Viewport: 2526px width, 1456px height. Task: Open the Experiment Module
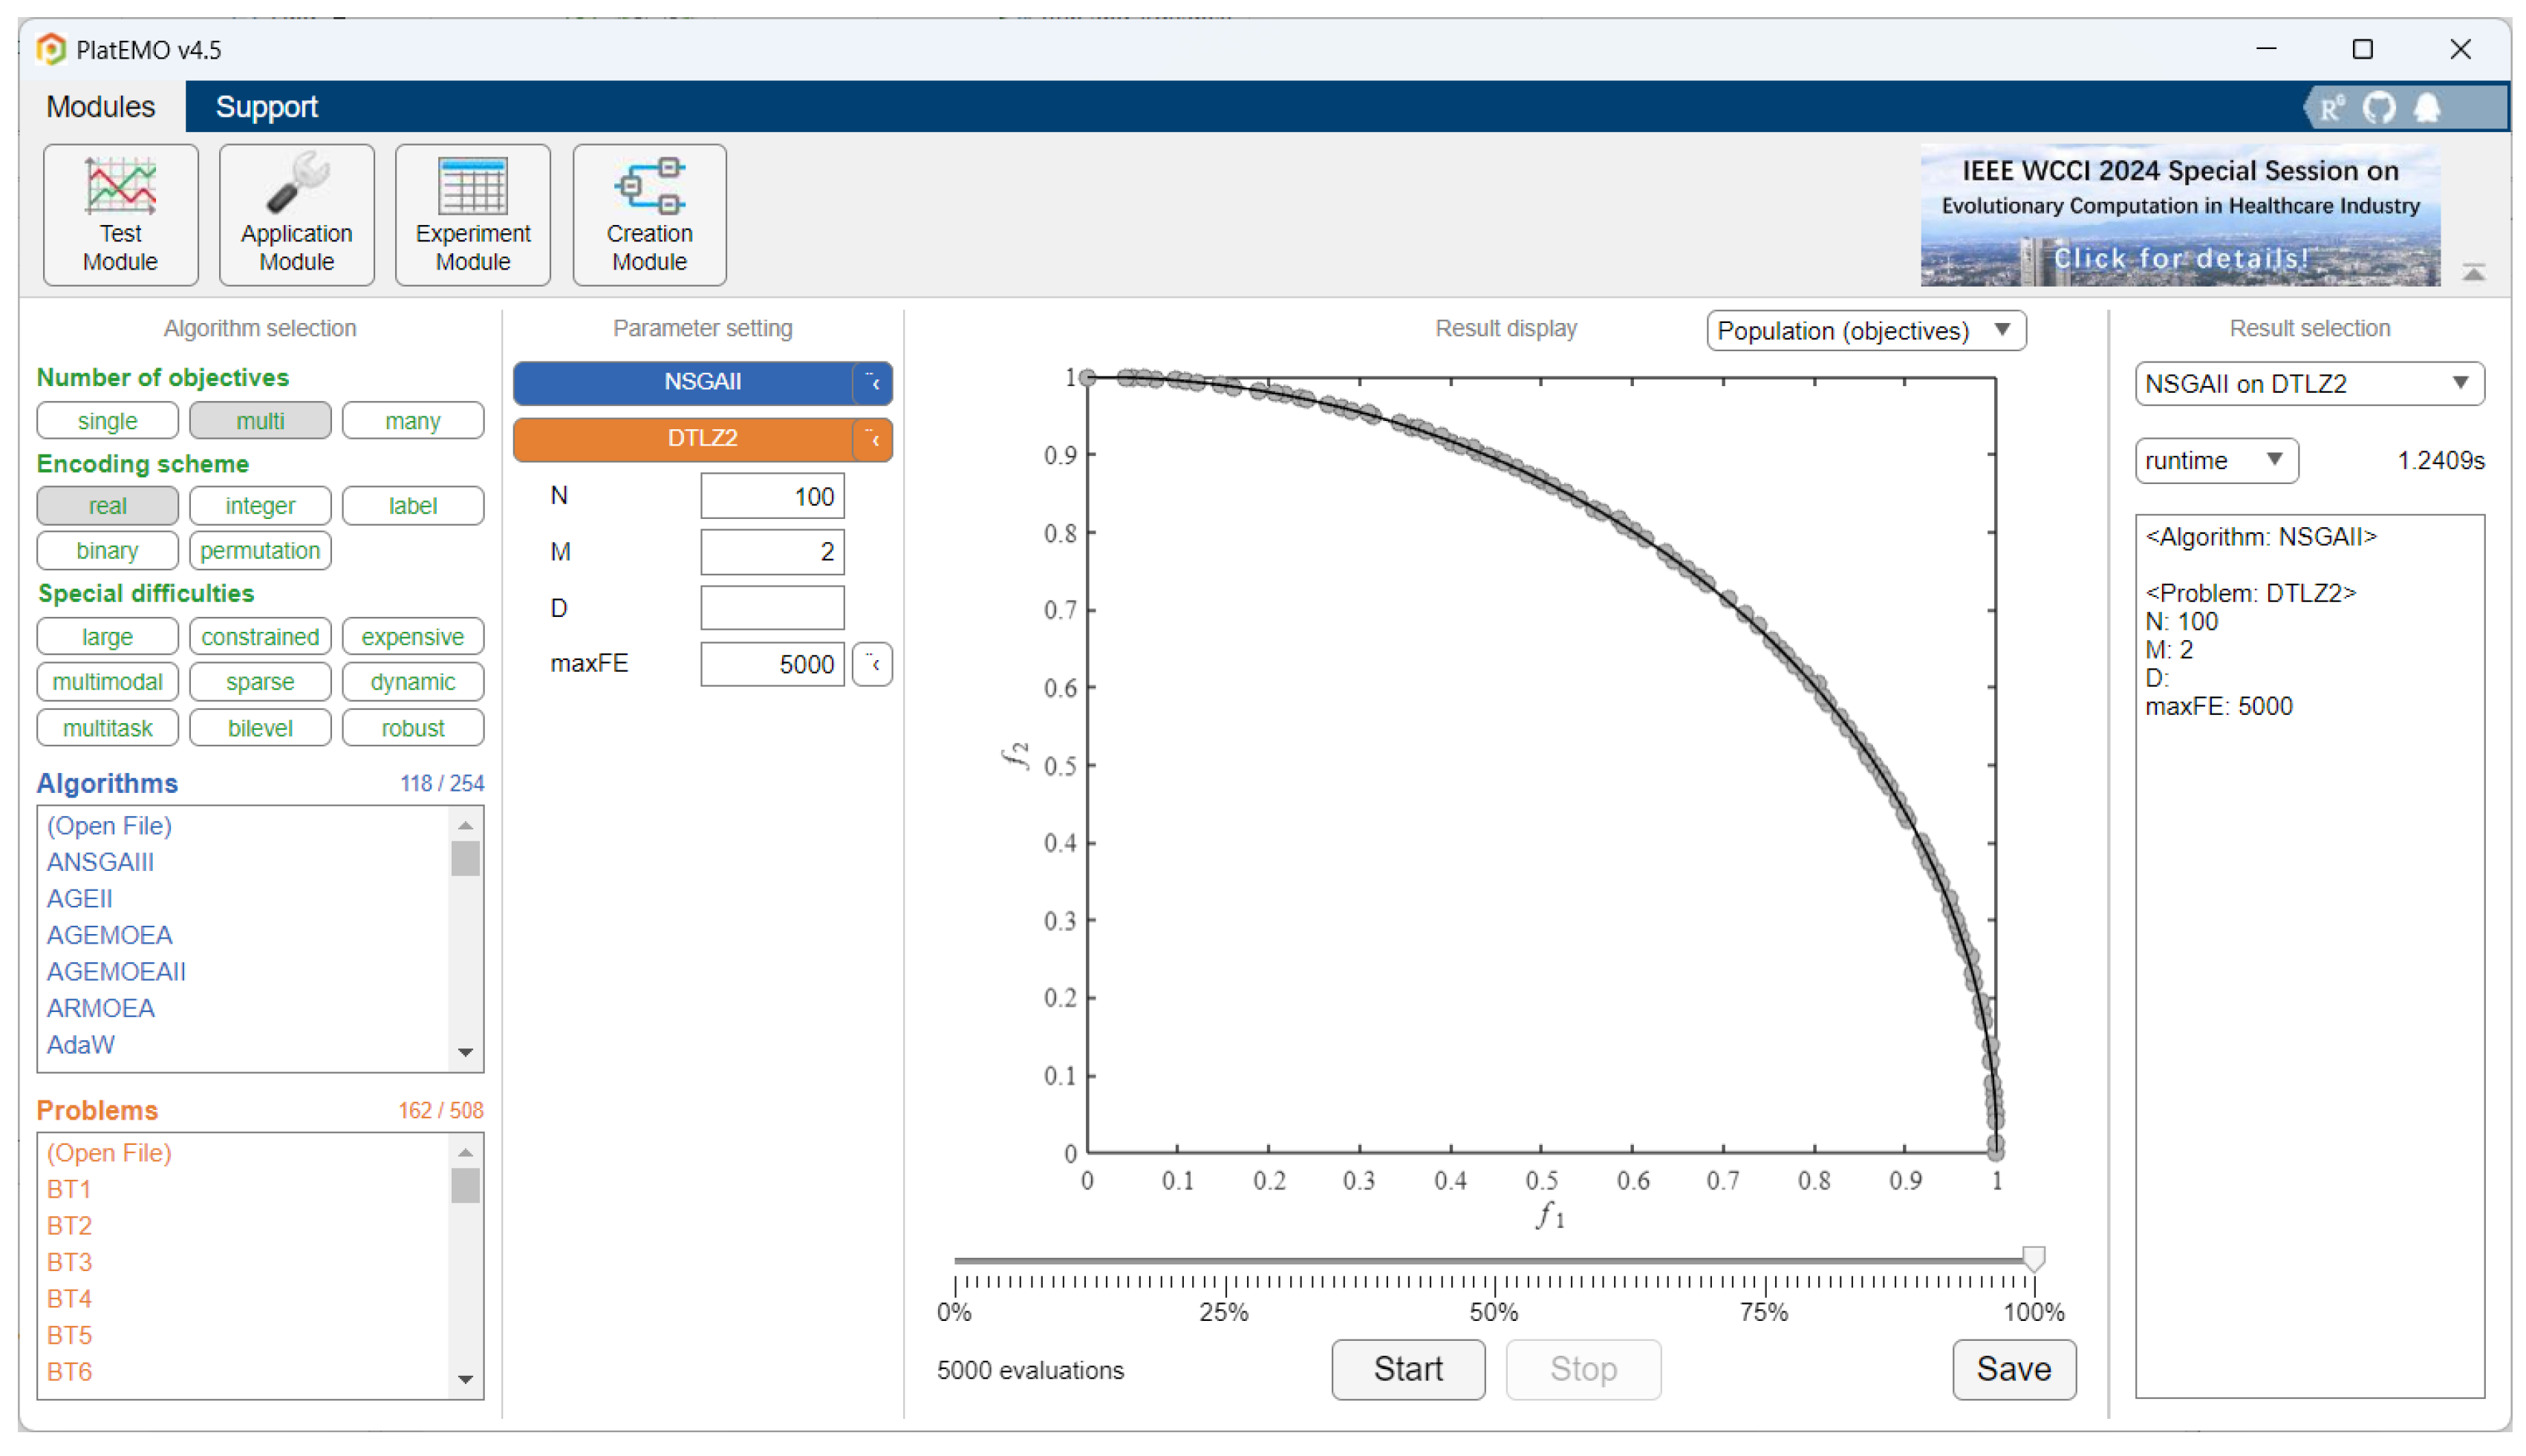pos(472,215)
